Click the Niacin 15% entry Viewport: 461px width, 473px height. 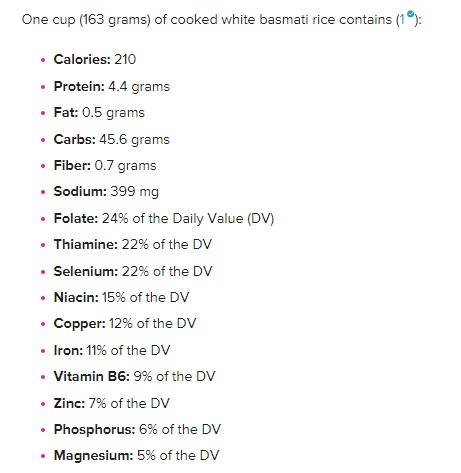[x=121, y=297]
